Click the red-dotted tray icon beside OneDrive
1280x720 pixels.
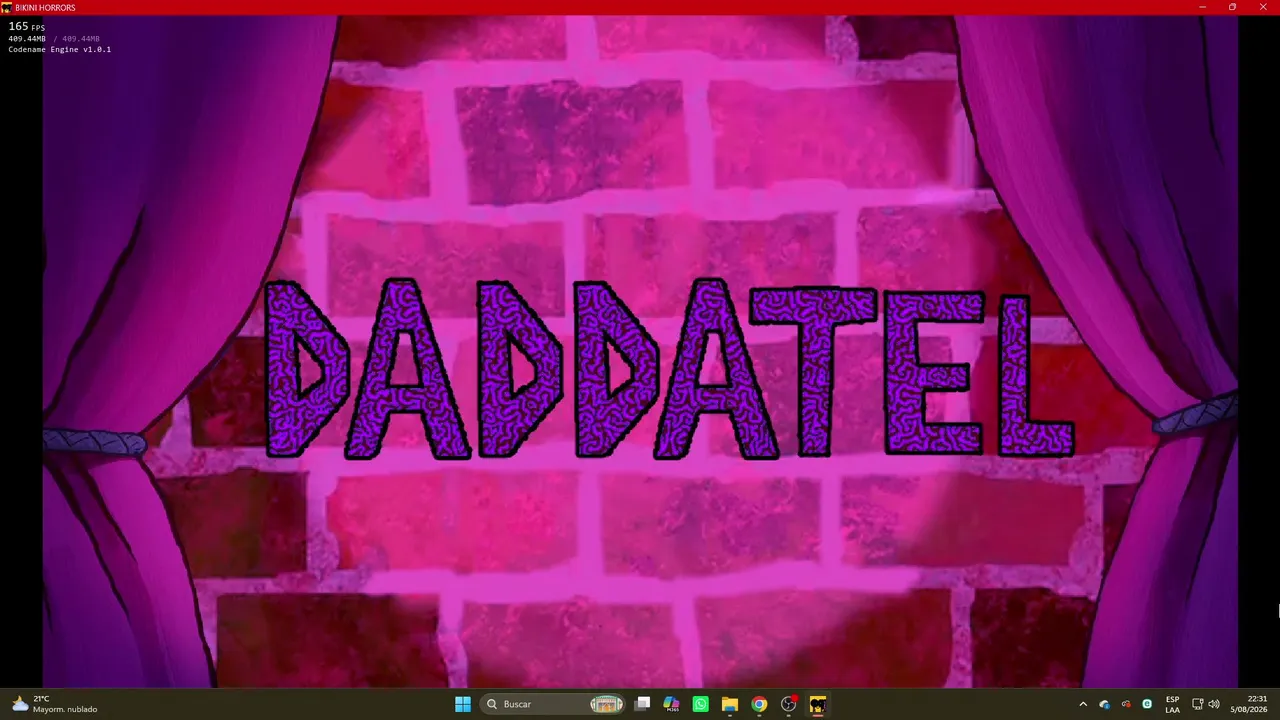pos(1126,704)
